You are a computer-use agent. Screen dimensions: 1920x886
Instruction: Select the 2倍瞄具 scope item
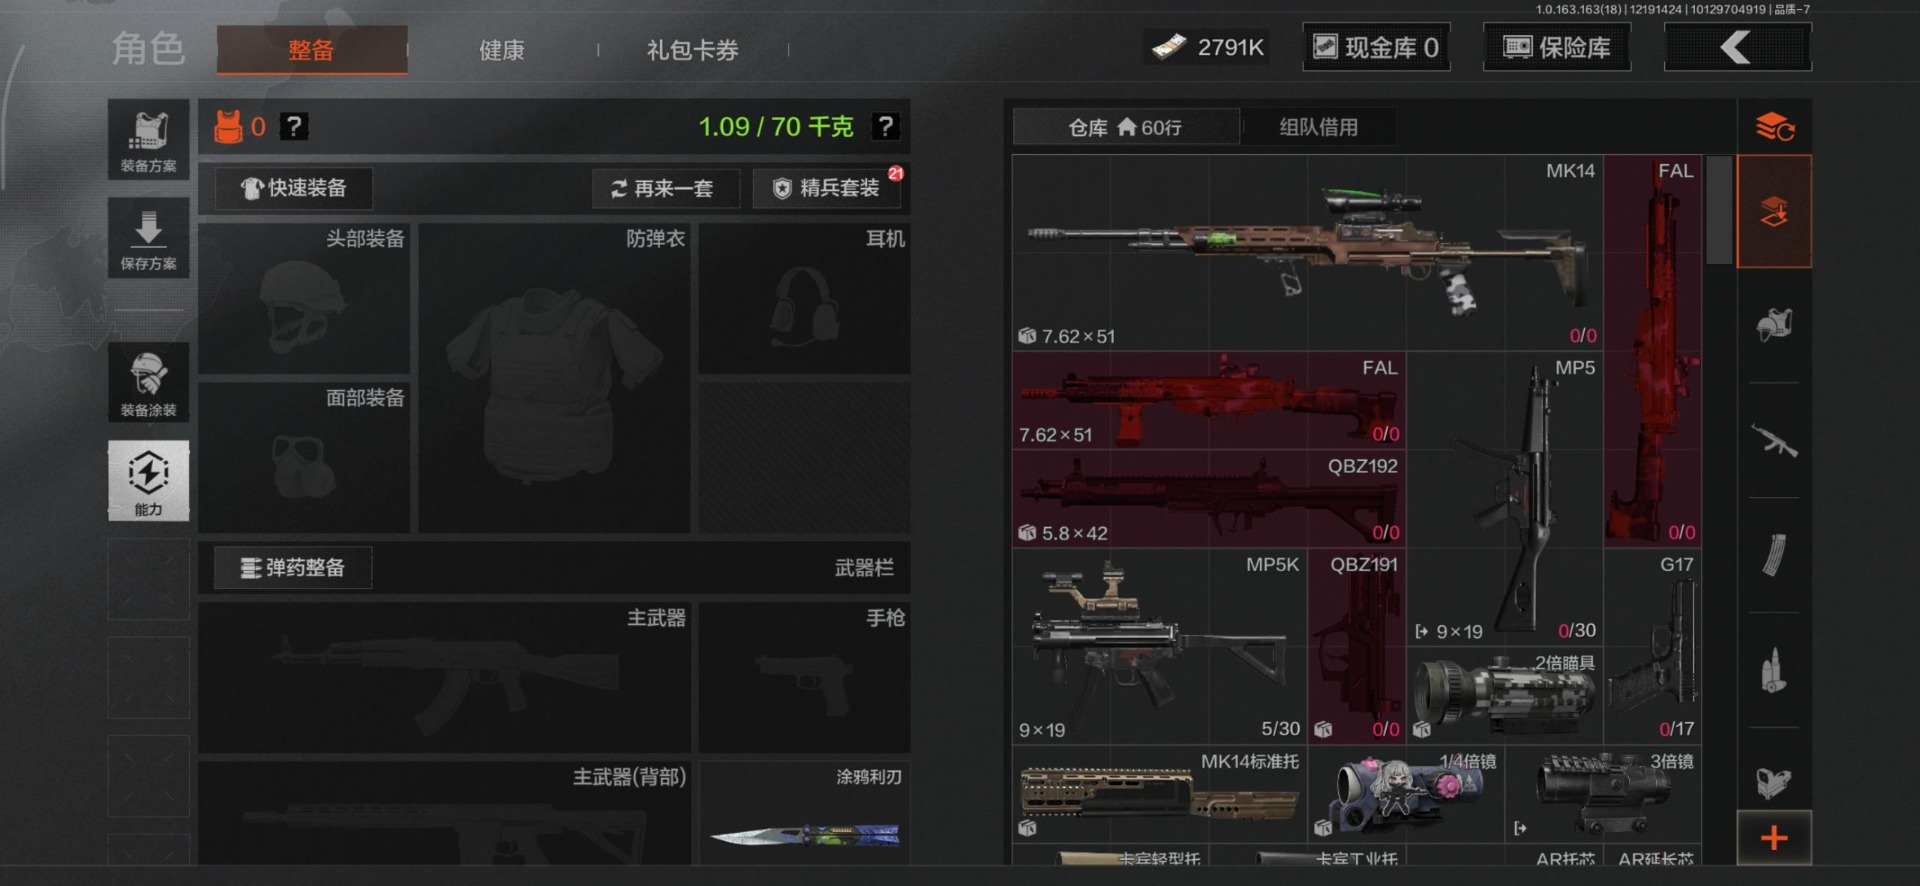1505,694
